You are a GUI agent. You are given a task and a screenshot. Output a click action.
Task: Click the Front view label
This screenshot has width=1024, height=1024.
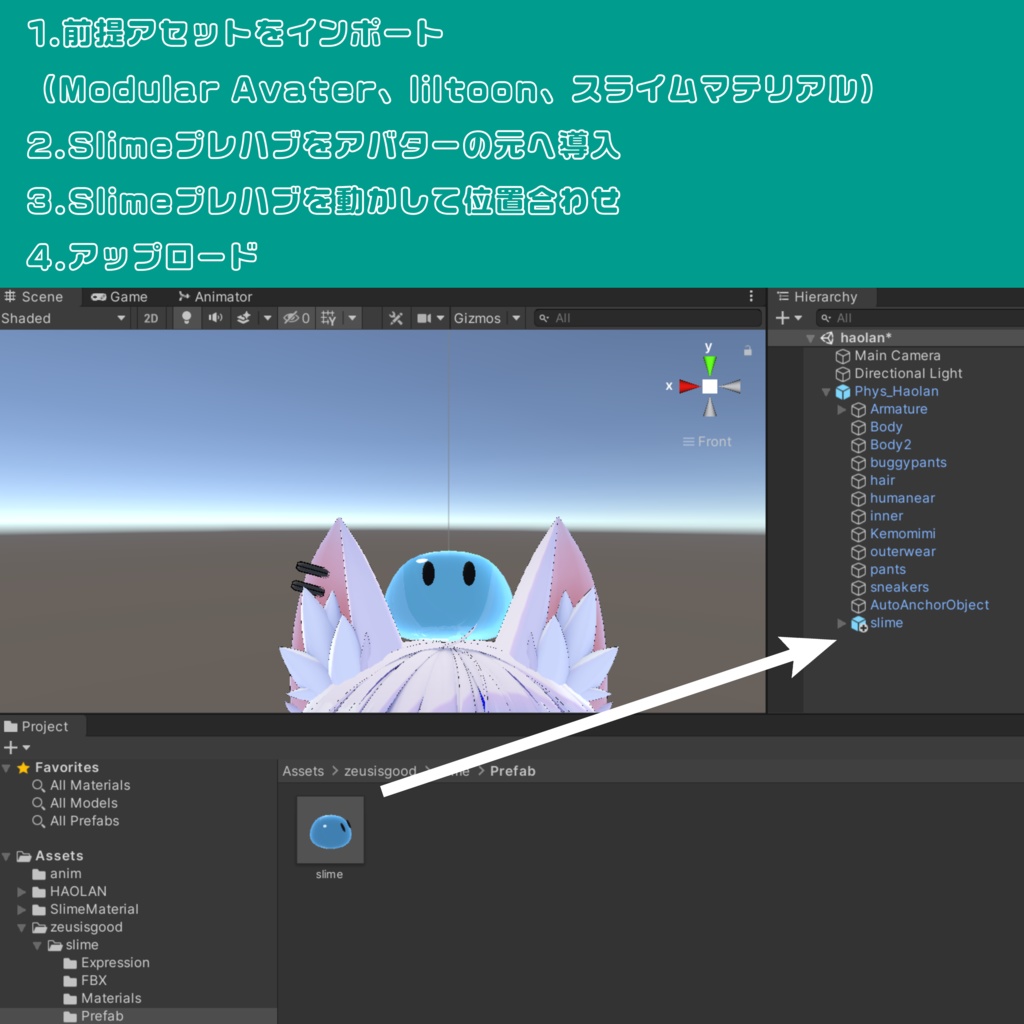click(707, 442)
